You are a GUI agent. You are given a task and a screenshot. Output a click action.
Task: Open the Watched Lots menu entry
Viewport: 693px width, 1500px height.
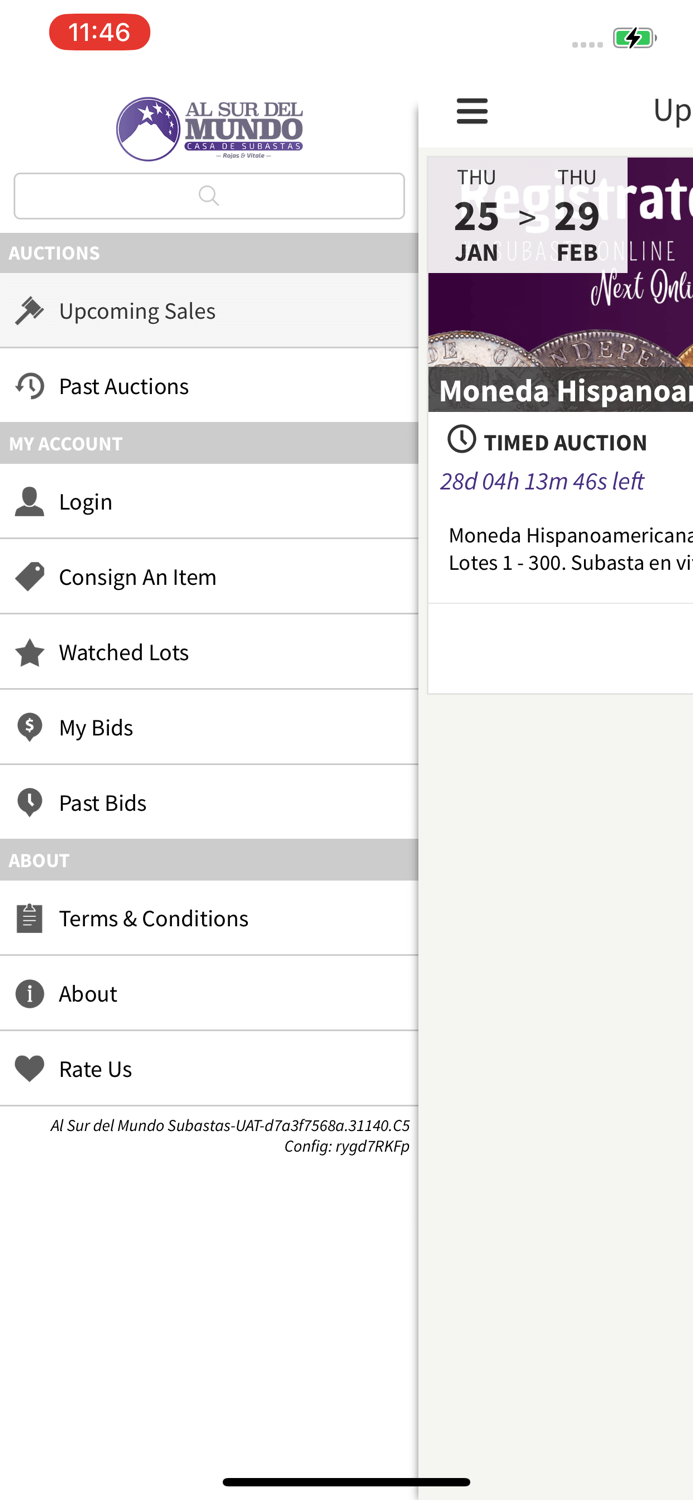[x=124, y=653]
